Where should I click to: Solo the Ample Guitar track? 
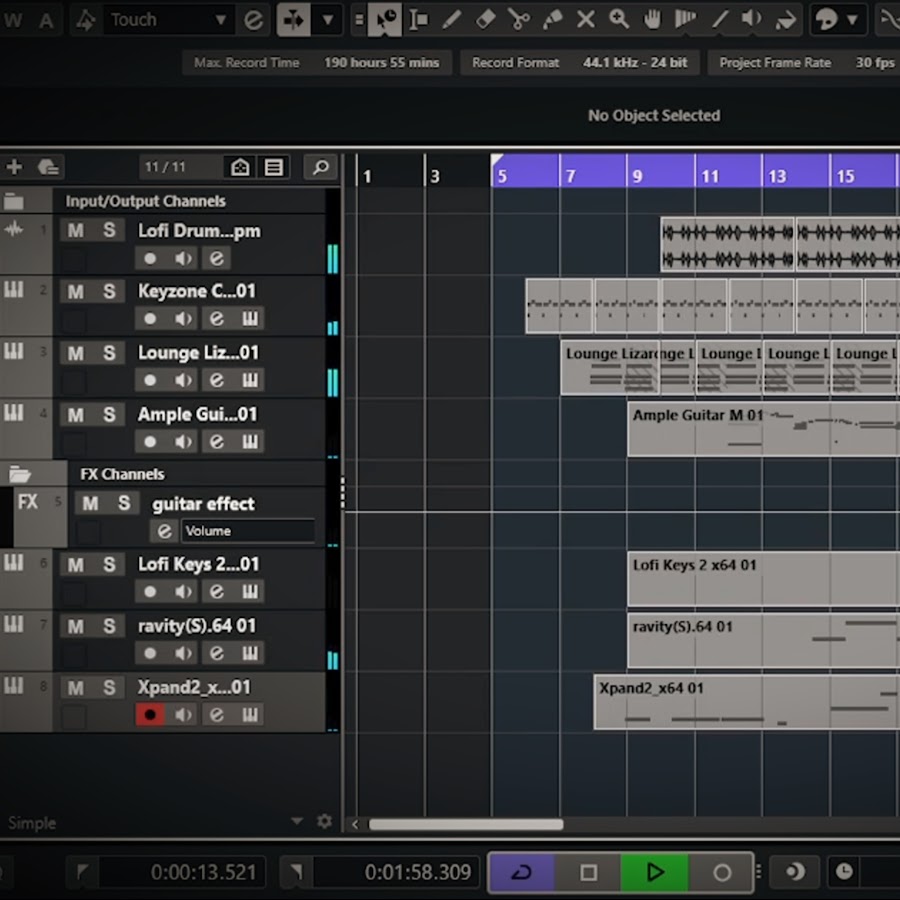pos(108,414)
